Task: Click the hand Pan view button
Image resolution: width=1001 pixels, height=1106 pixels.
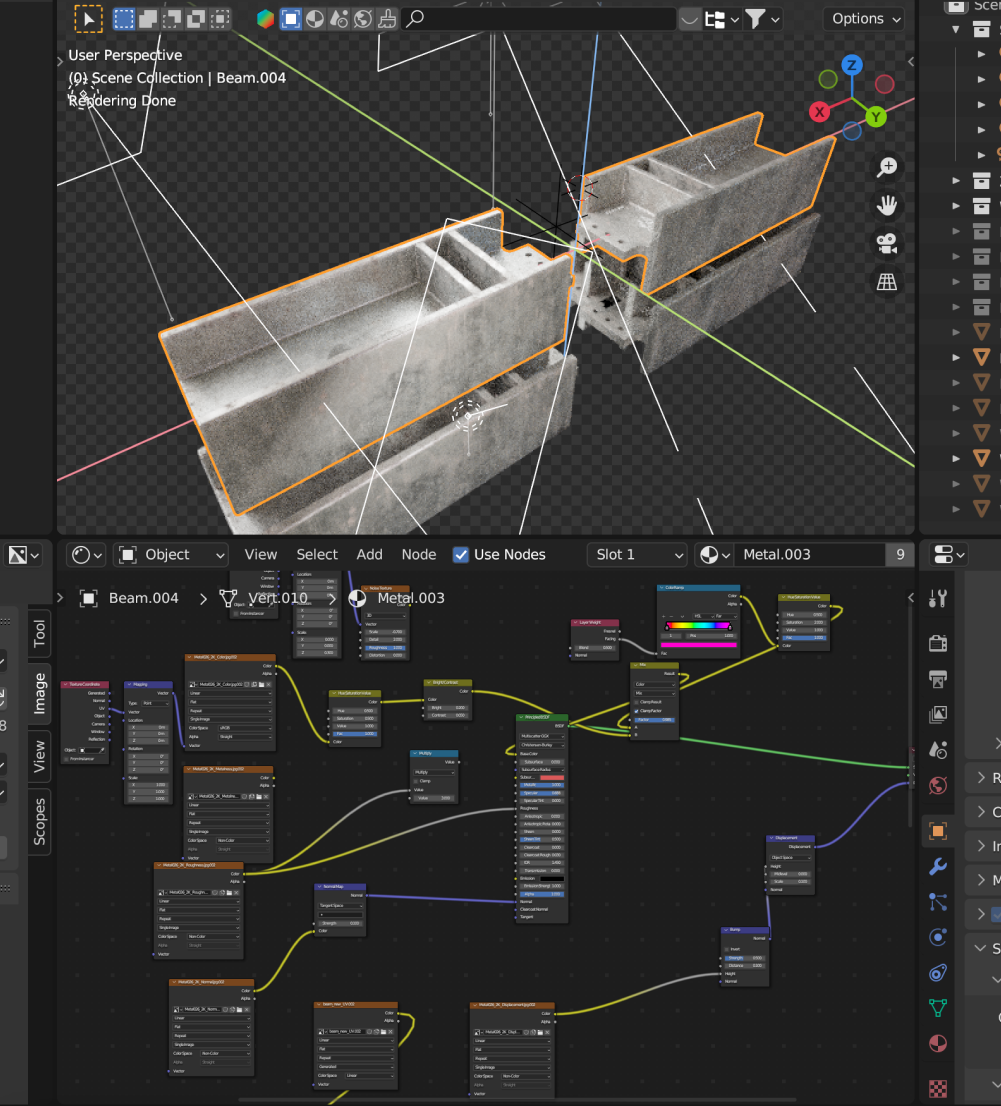Action: [x=887, y=205]
